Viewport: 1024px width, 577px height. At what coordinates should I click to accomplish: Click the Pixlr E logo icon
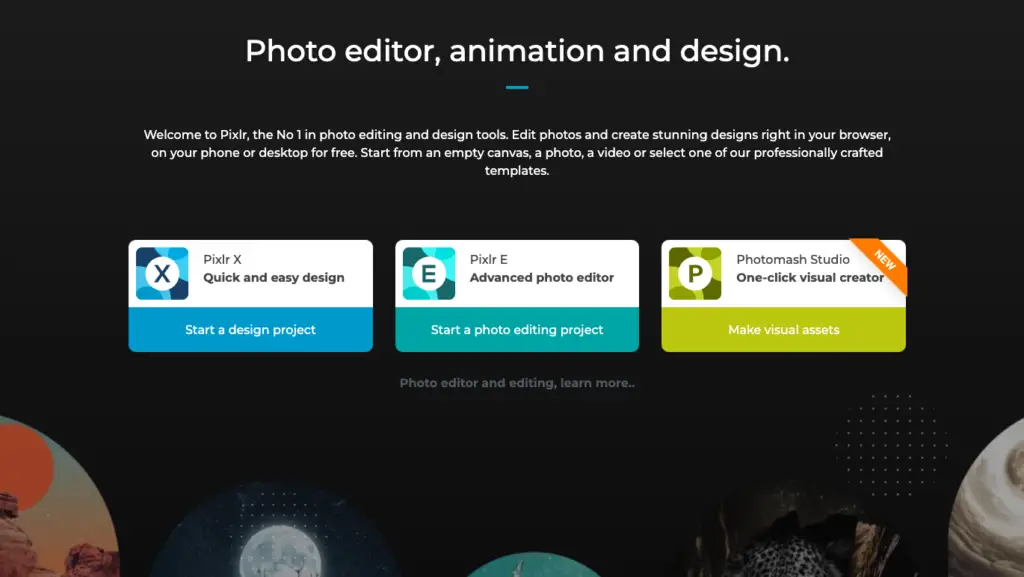pos(429,273)
